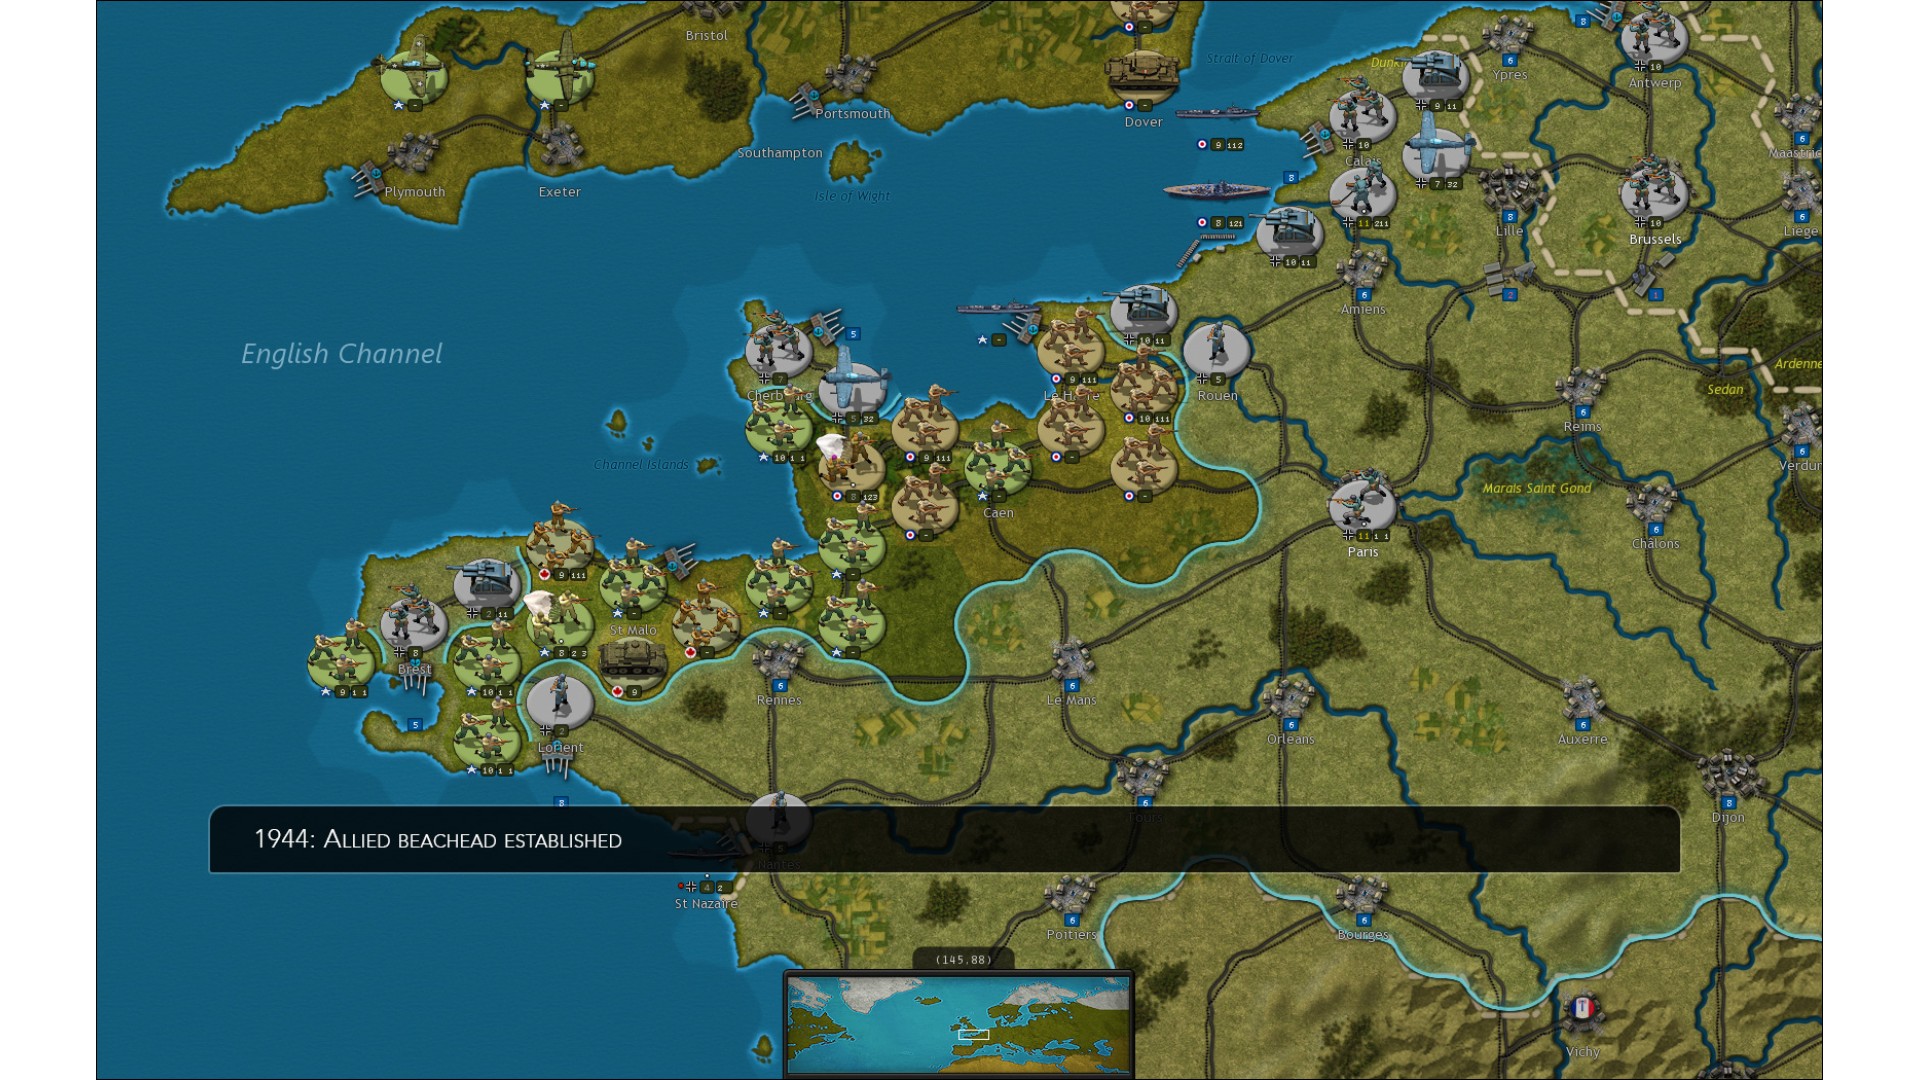Select the British tank unit above Dover
The width and height of the screenshot is (1920, 1080).
coord(1142,72)
